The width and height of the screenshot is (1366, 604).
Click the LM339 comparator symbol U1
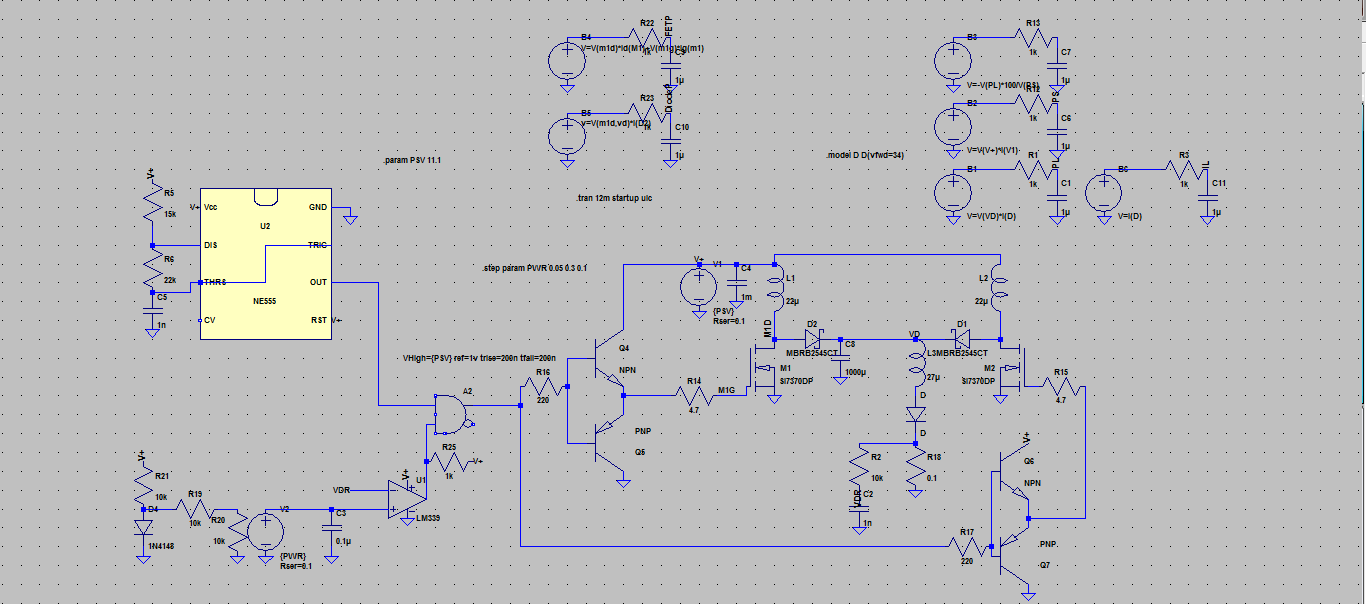406,500
